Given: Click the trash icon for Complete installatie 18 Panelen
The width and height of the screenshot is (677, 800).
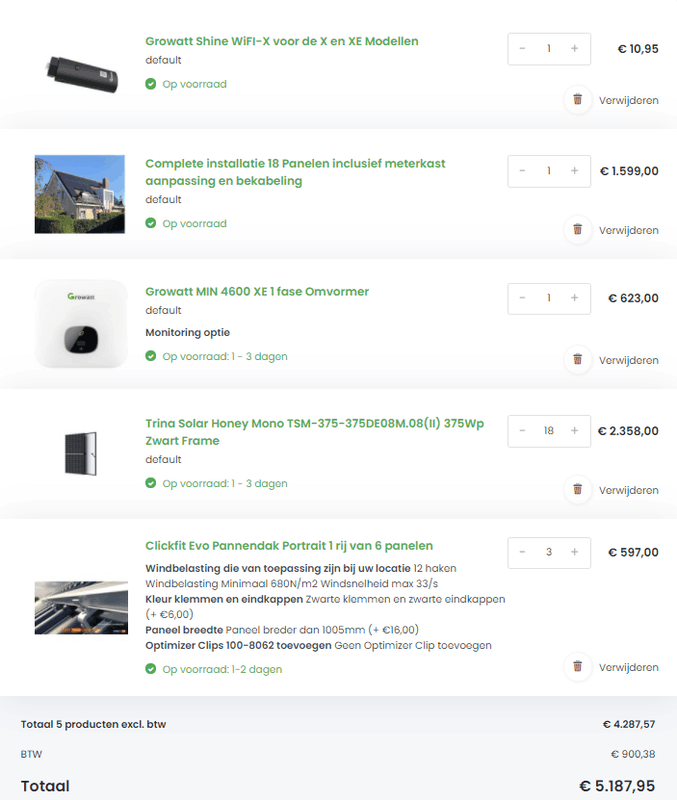Looking at the screenshot, I should coord(578,230).
